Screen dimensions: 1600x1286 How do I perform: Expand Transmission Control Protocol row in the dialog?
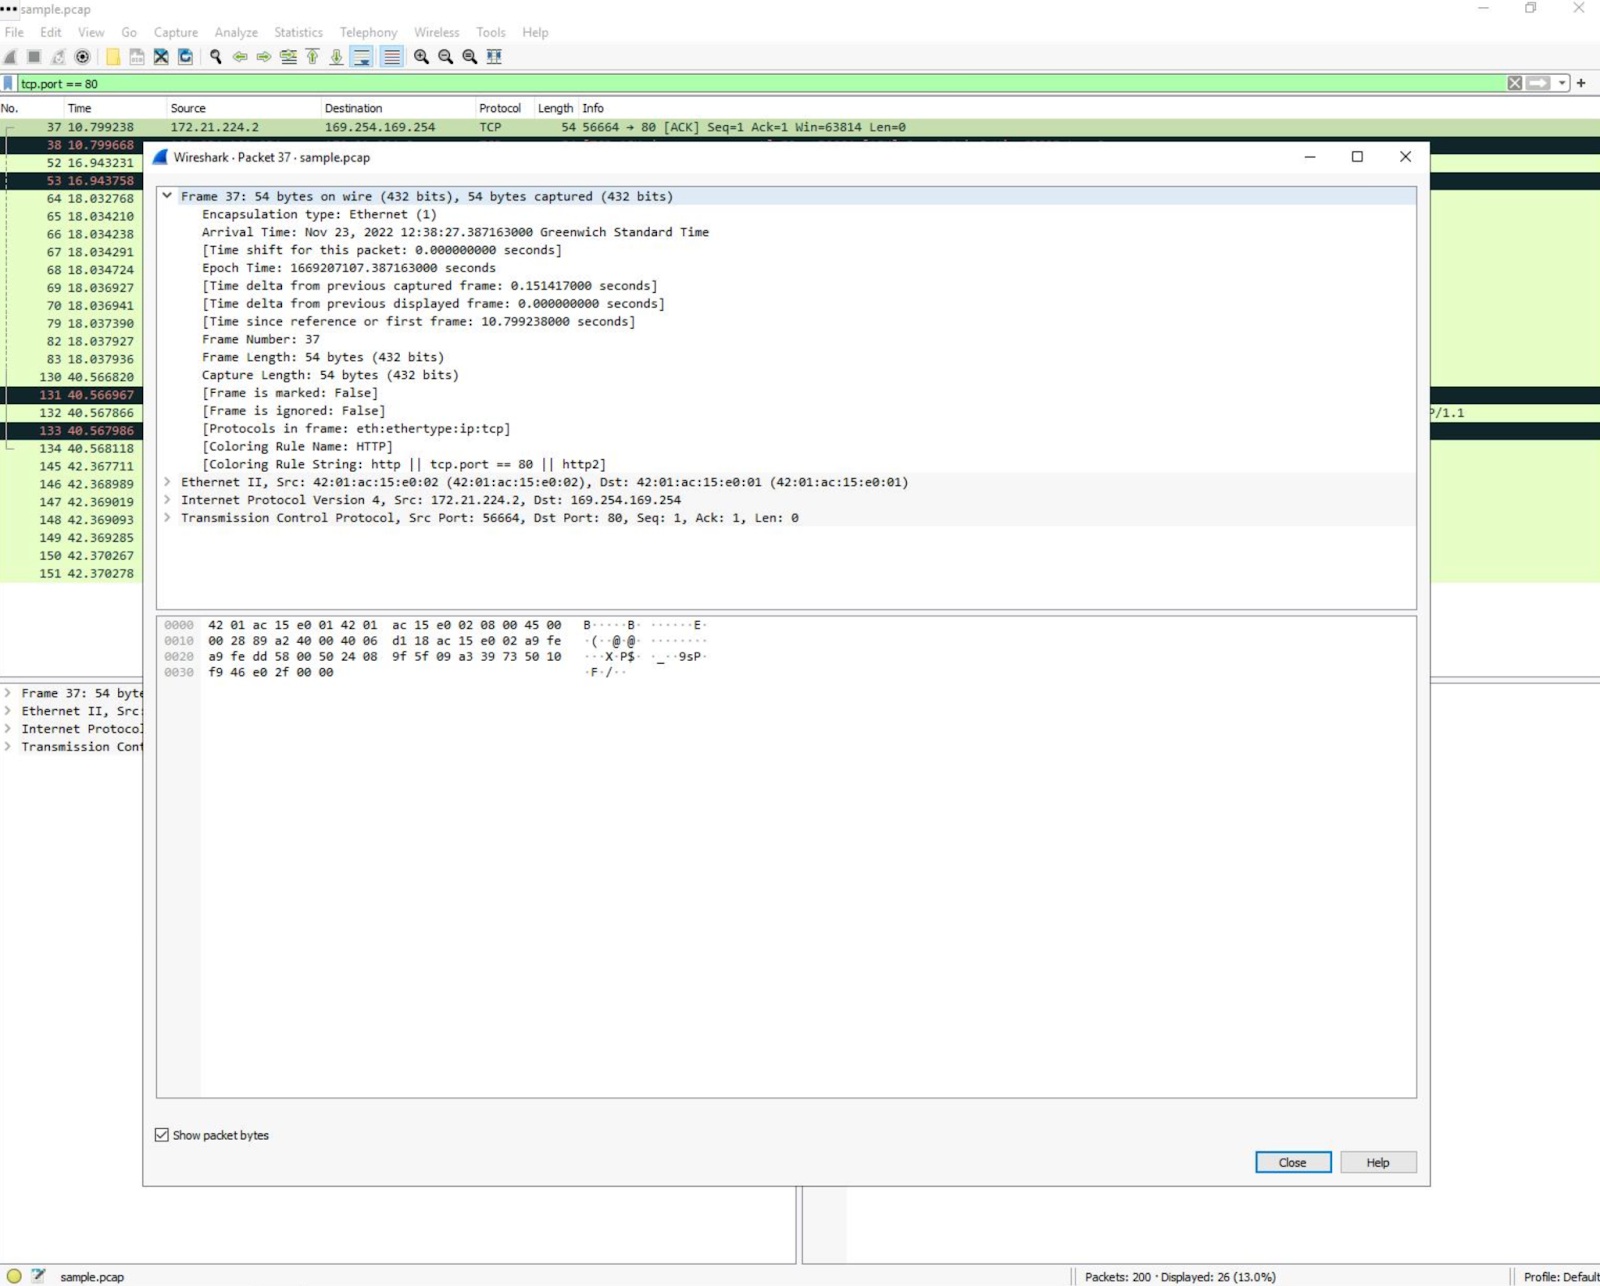tap(167, 518)
